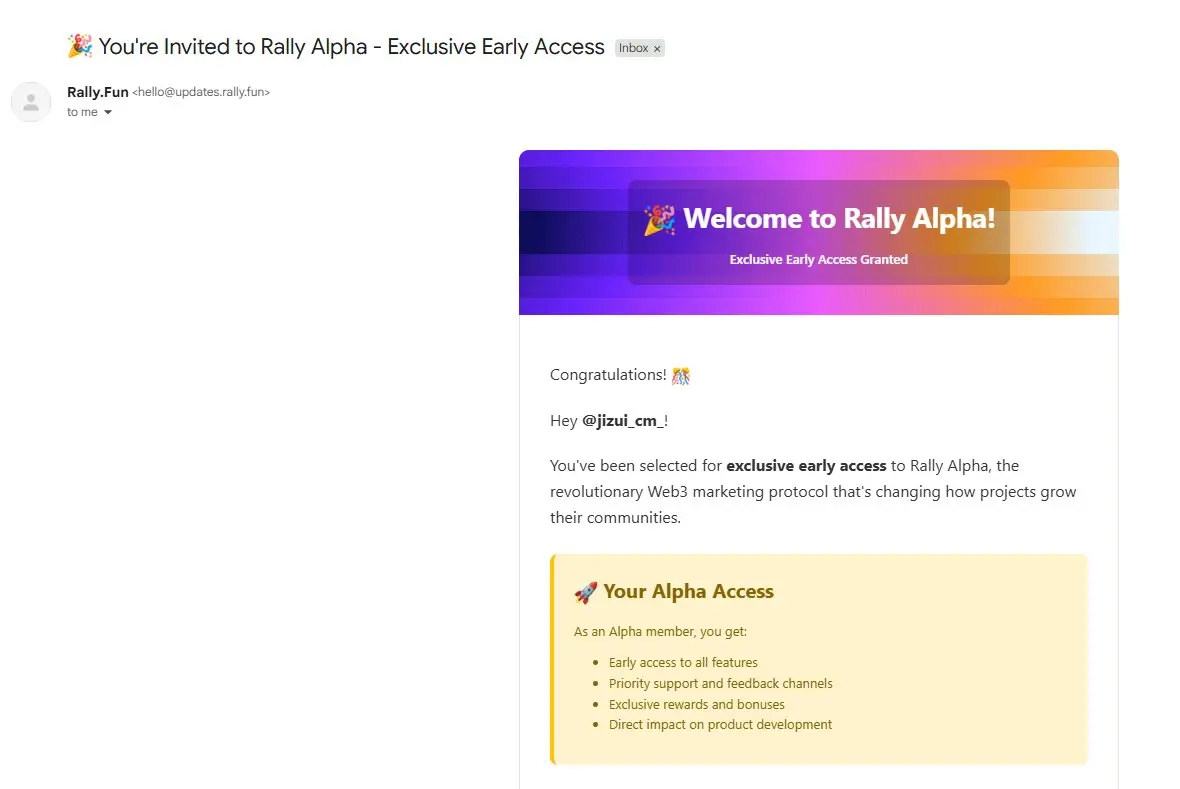1180x789 pixels.
Task: Click 'Early access to all features' bullet
Action: [x=683, y=662]
